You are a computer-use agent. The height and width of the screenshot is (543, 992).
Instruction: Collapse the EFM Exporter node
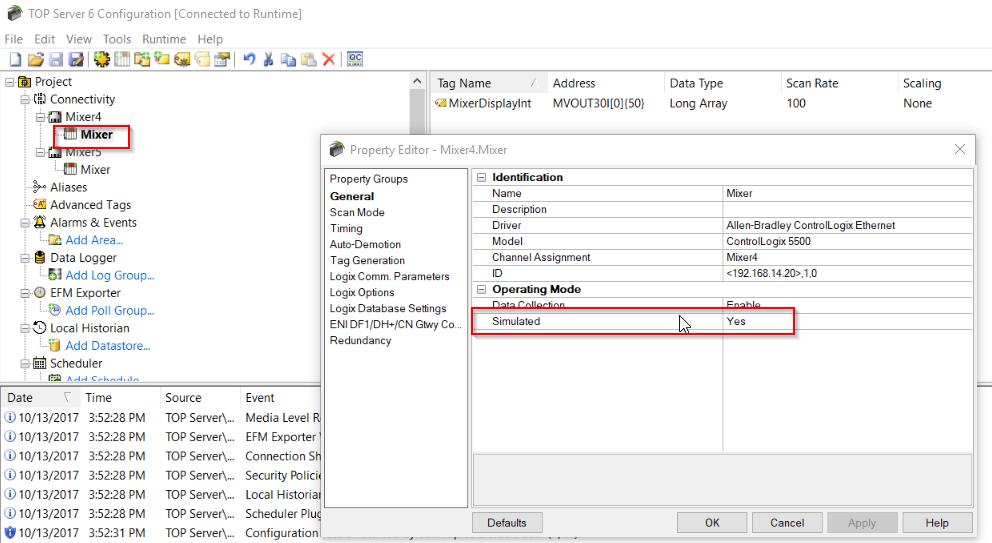[25, 293]
